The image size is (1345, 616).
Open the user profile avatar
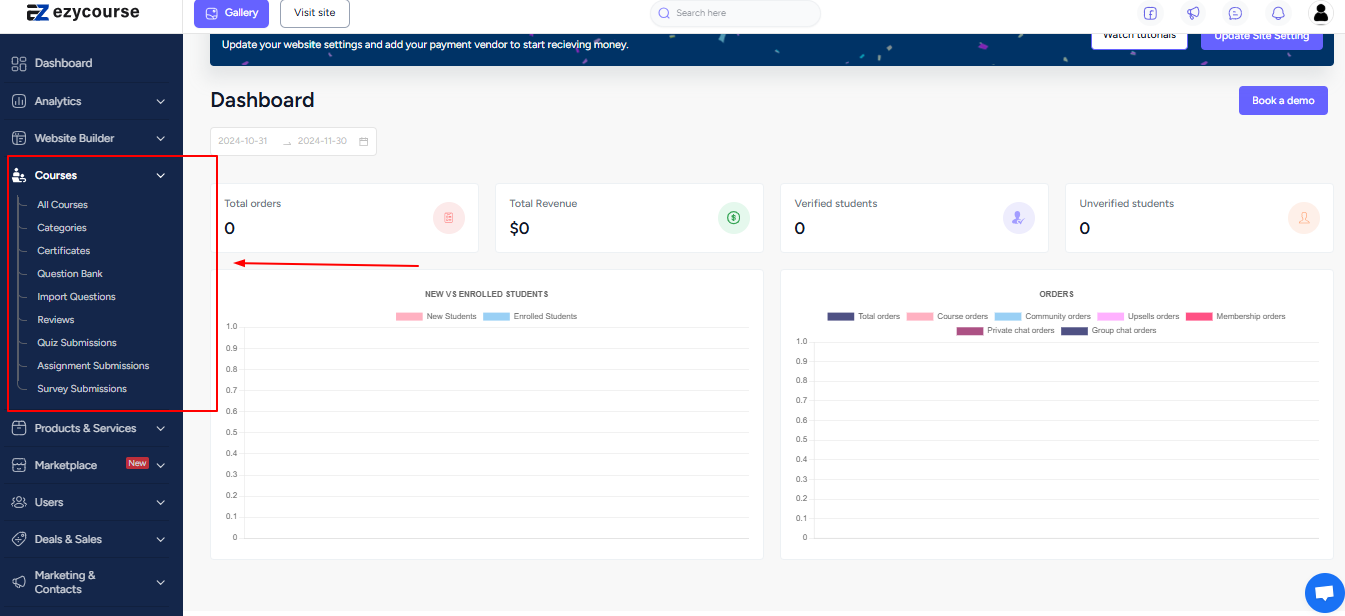tap(1321, 13)
